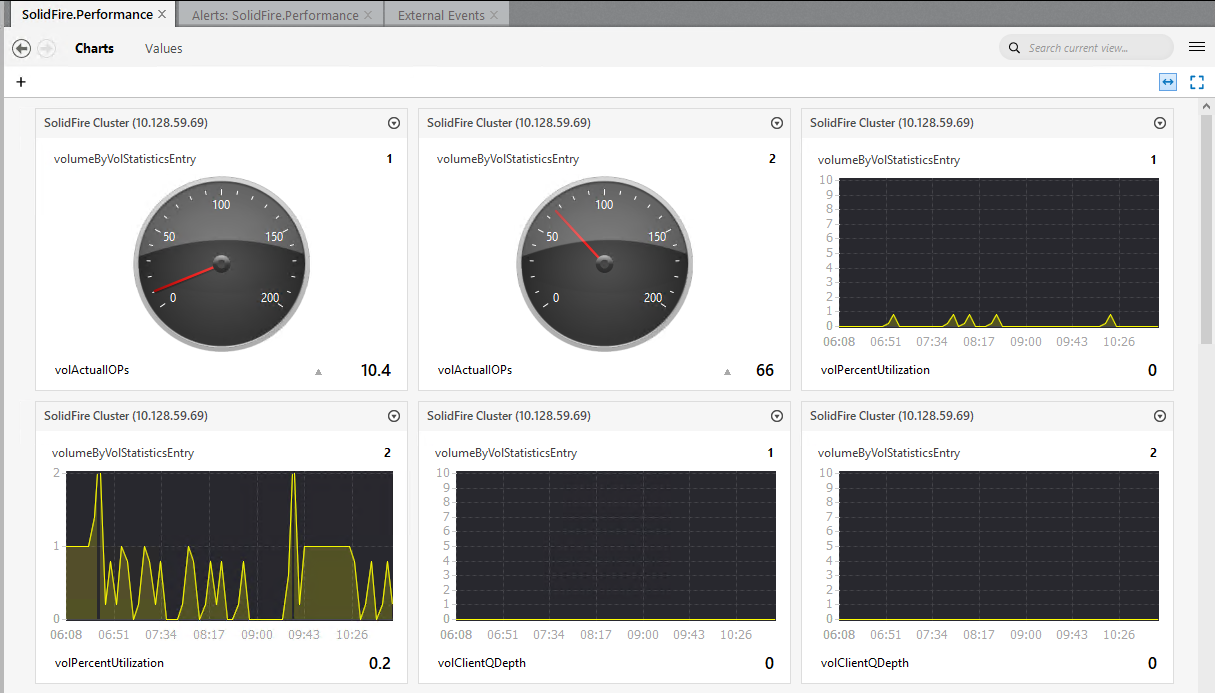The image size is (1215, 693).
Task: Close the Alerts: SolidFire.Performance tab
Action: tap(368, 15)
